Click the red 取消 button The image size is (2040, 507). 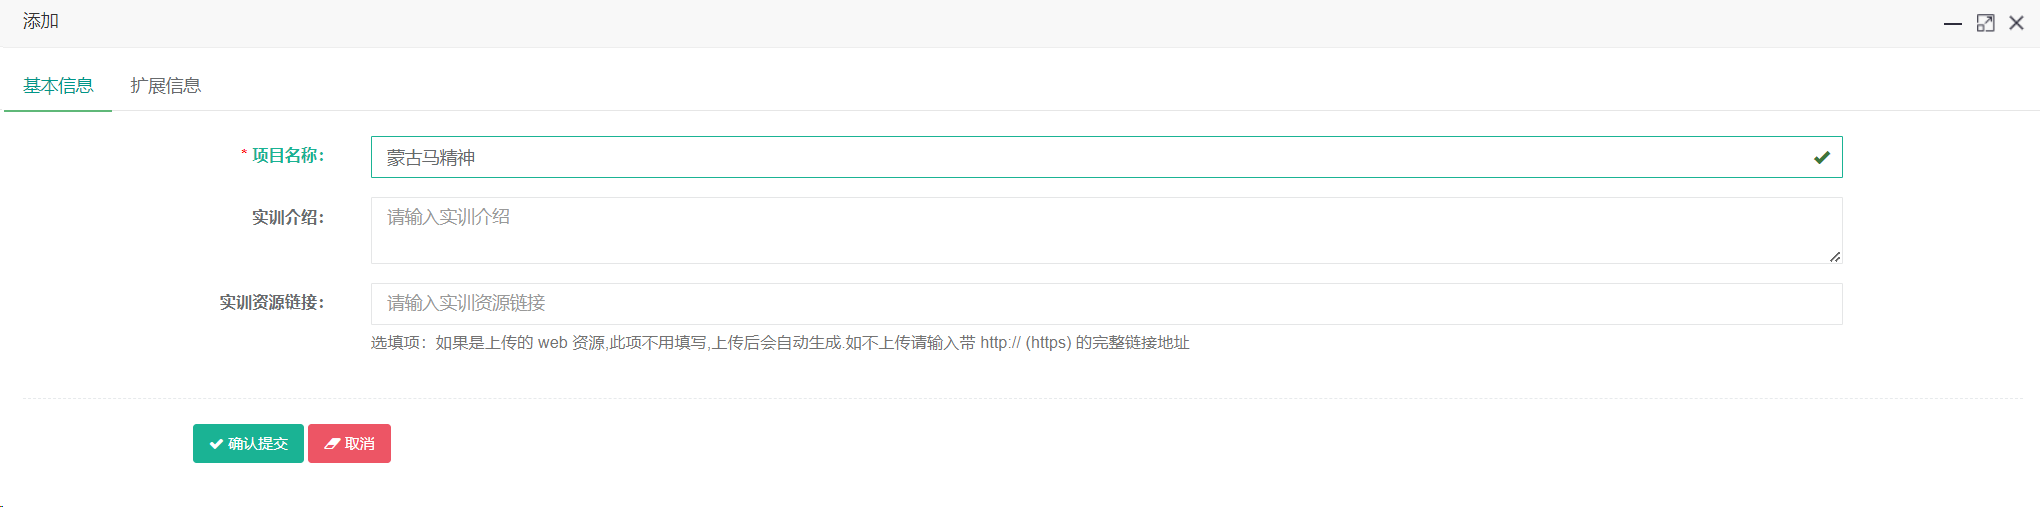point(349,444)
